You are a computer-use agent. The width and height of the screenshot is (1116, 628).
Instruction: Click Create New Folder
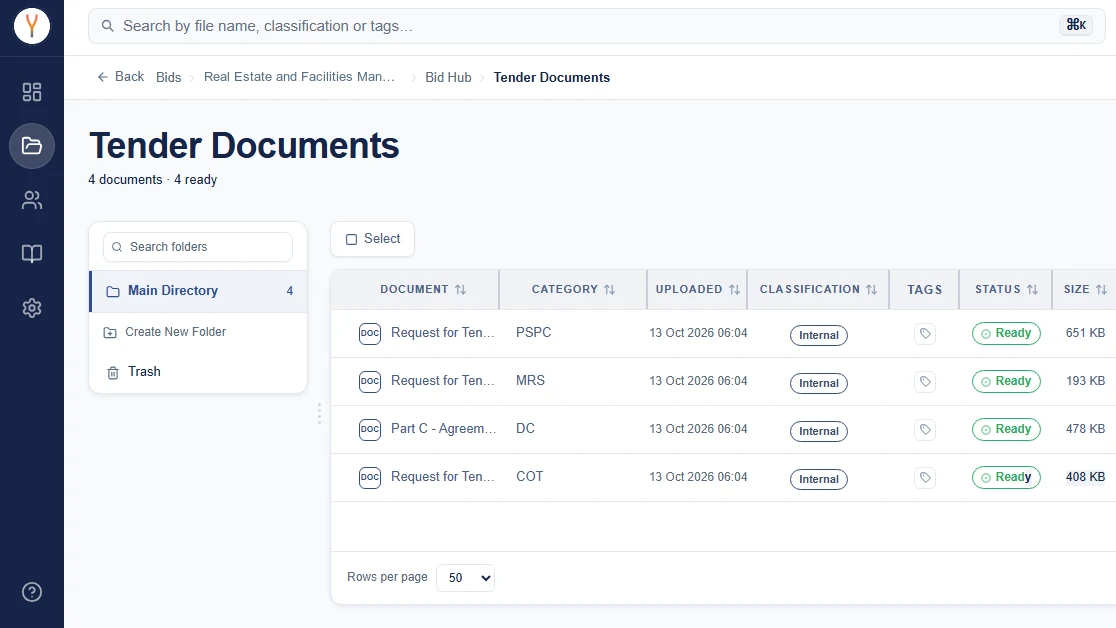tap(175, 332)
